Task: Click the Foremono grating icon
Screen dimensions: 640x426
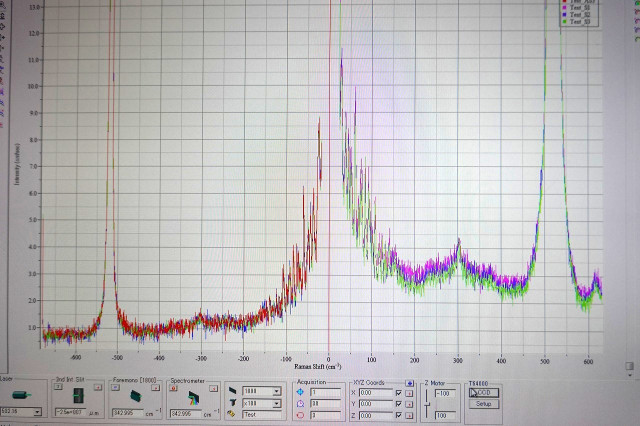Action: pyautogui.click(x=134, y=396)
